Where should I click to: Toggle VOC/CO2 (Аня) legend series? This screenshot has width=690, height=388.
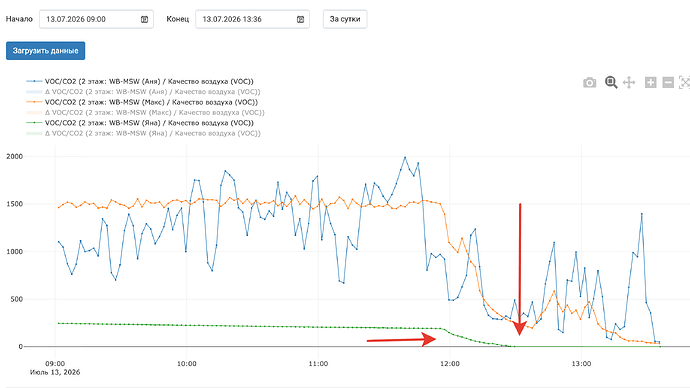pos(140,81)
